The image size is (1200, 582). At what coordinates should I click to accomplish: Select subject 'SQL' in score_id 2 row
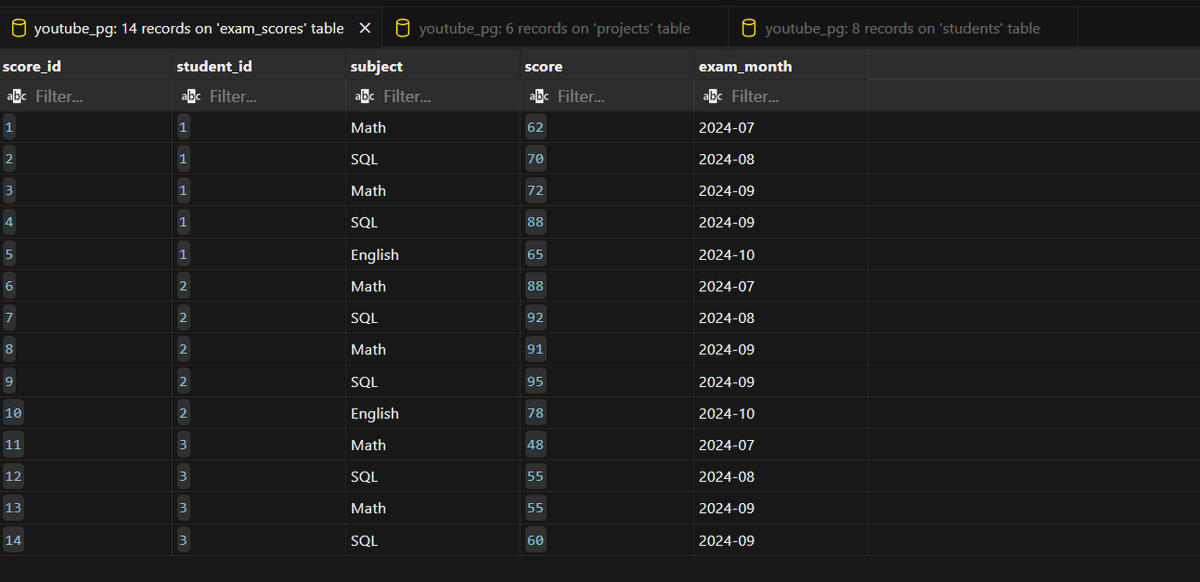click(x=433, y=159)
